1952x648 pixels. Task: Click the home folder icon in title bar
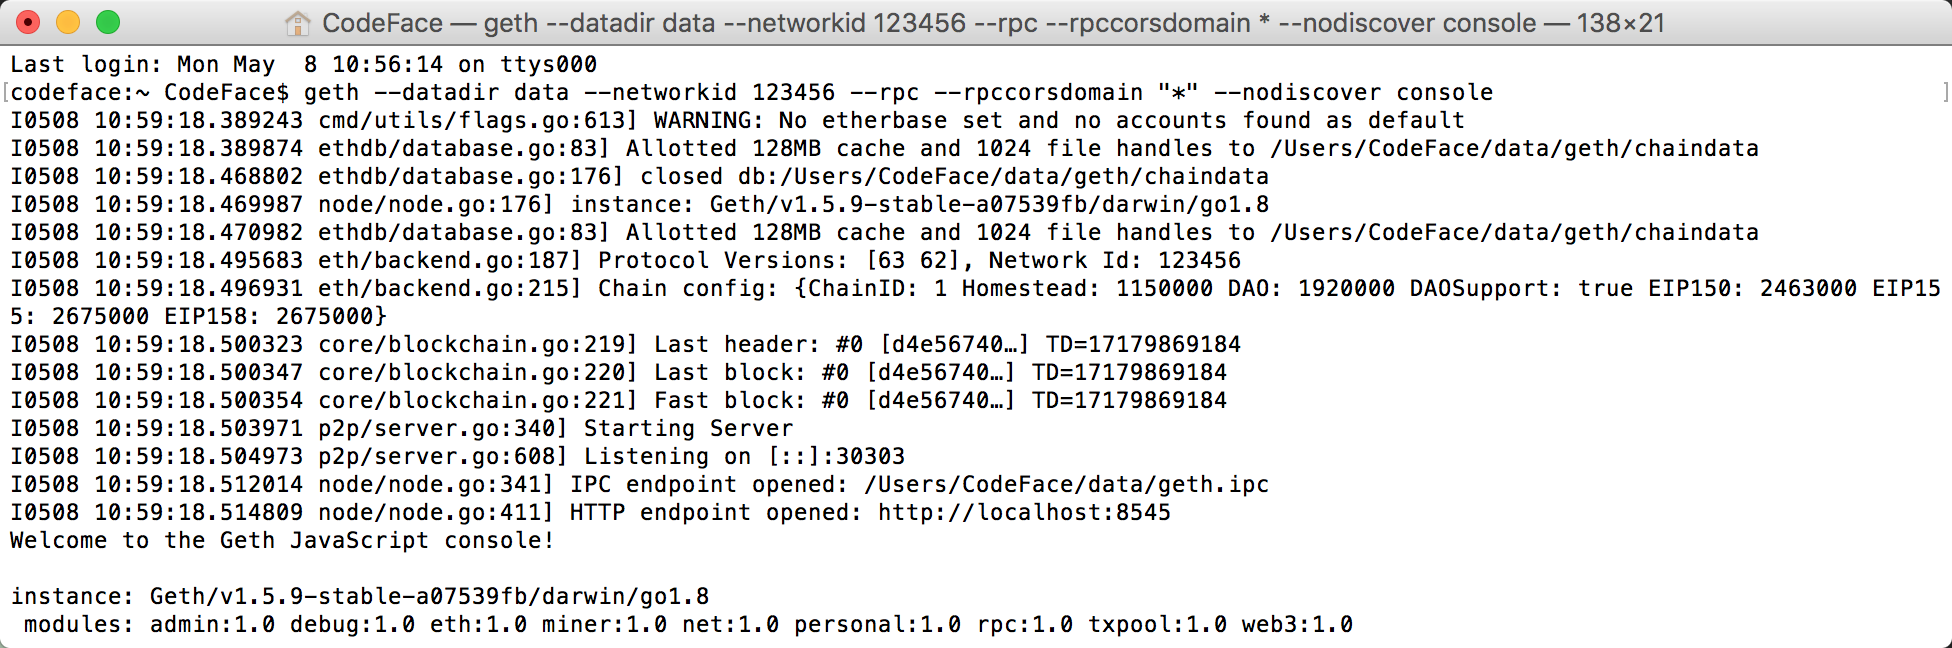coord(297,23)
